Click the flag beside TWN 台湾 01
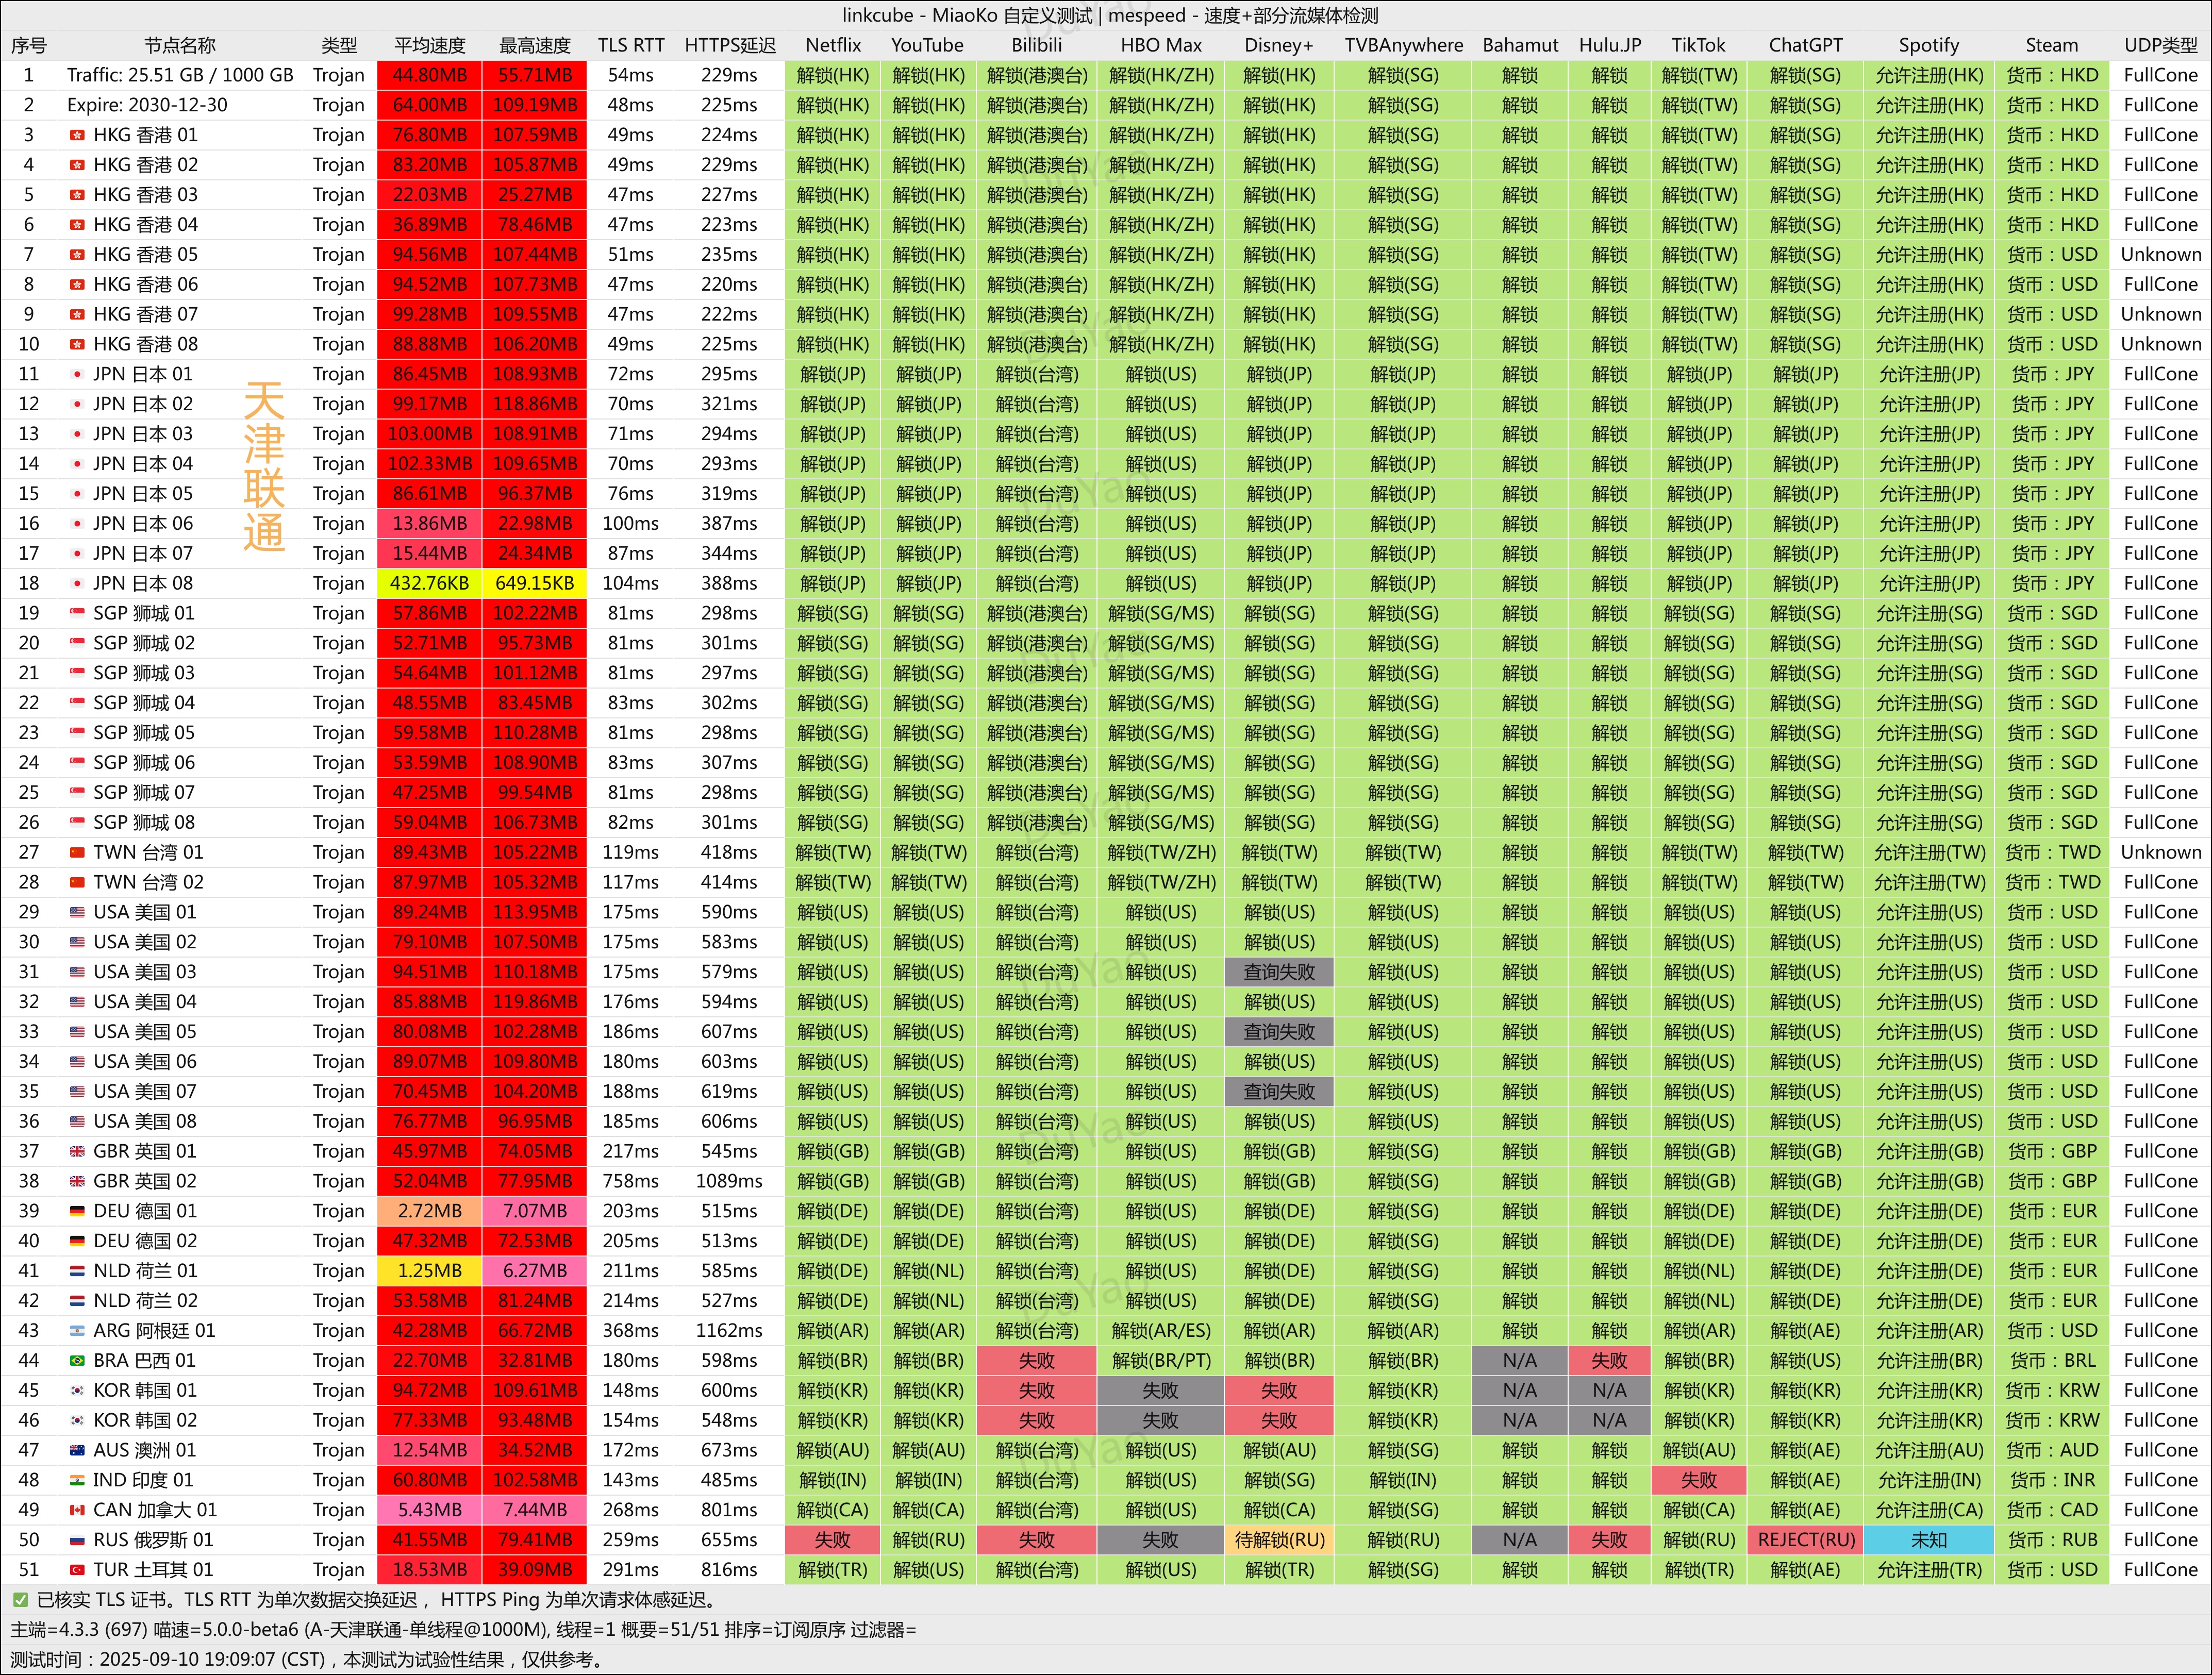 click(77, 853)
